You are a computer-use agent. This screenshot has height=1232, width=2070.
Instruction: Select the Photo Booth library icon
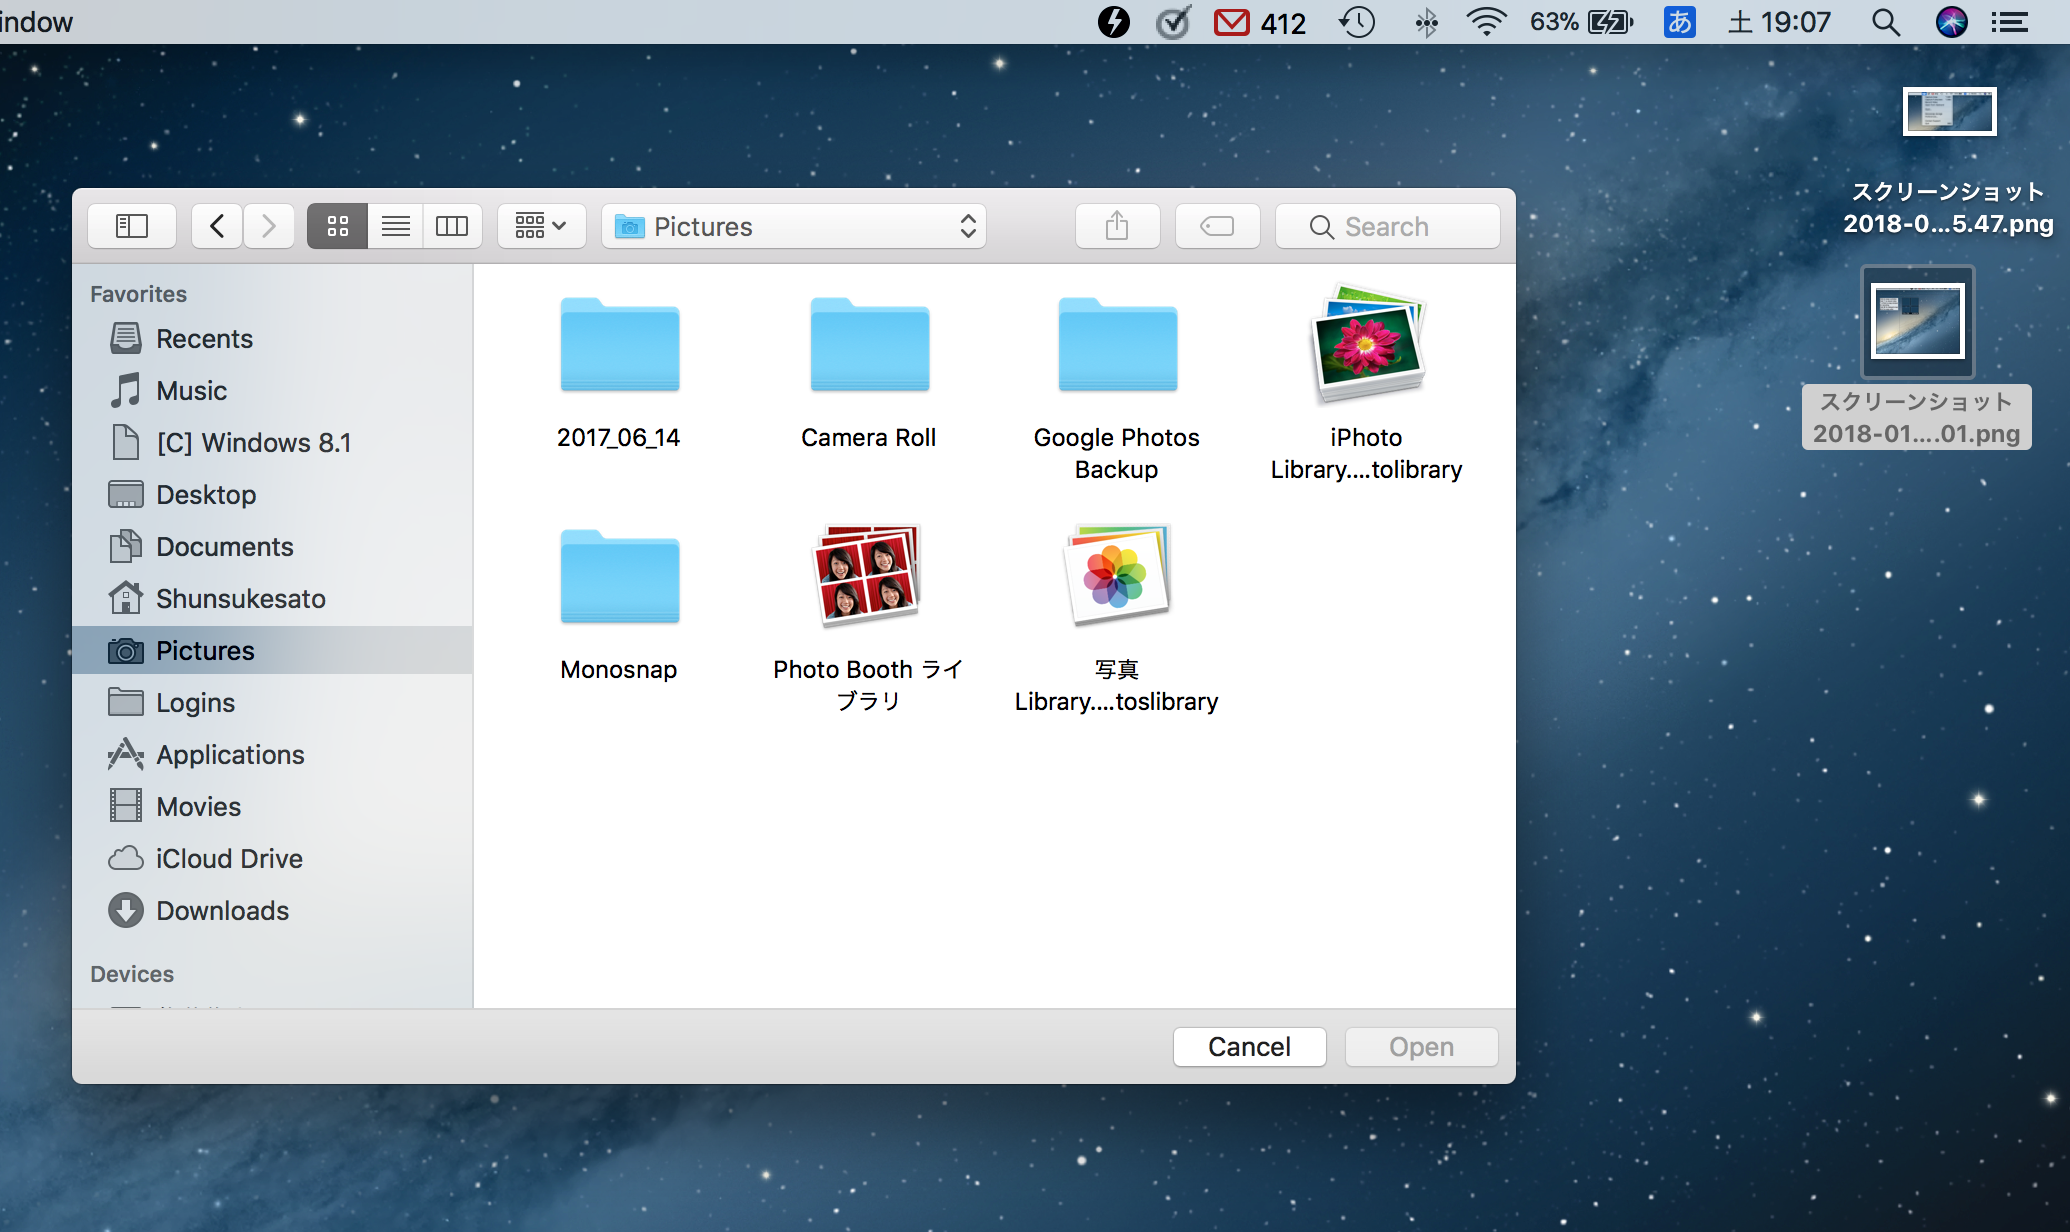point(868,576)
